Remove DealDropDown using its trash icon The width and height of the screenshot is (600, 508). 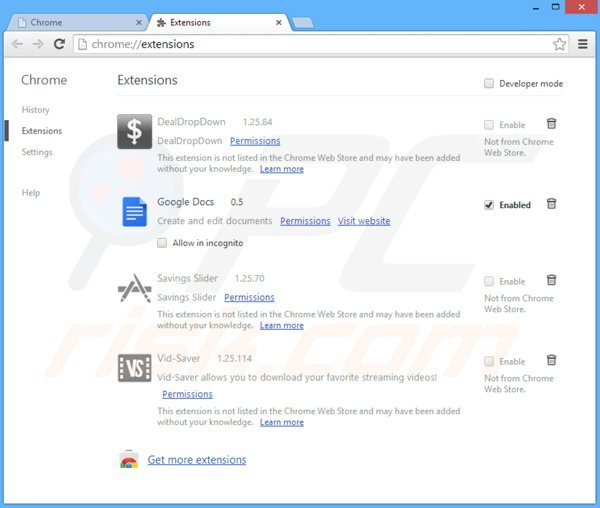[551, 124]
